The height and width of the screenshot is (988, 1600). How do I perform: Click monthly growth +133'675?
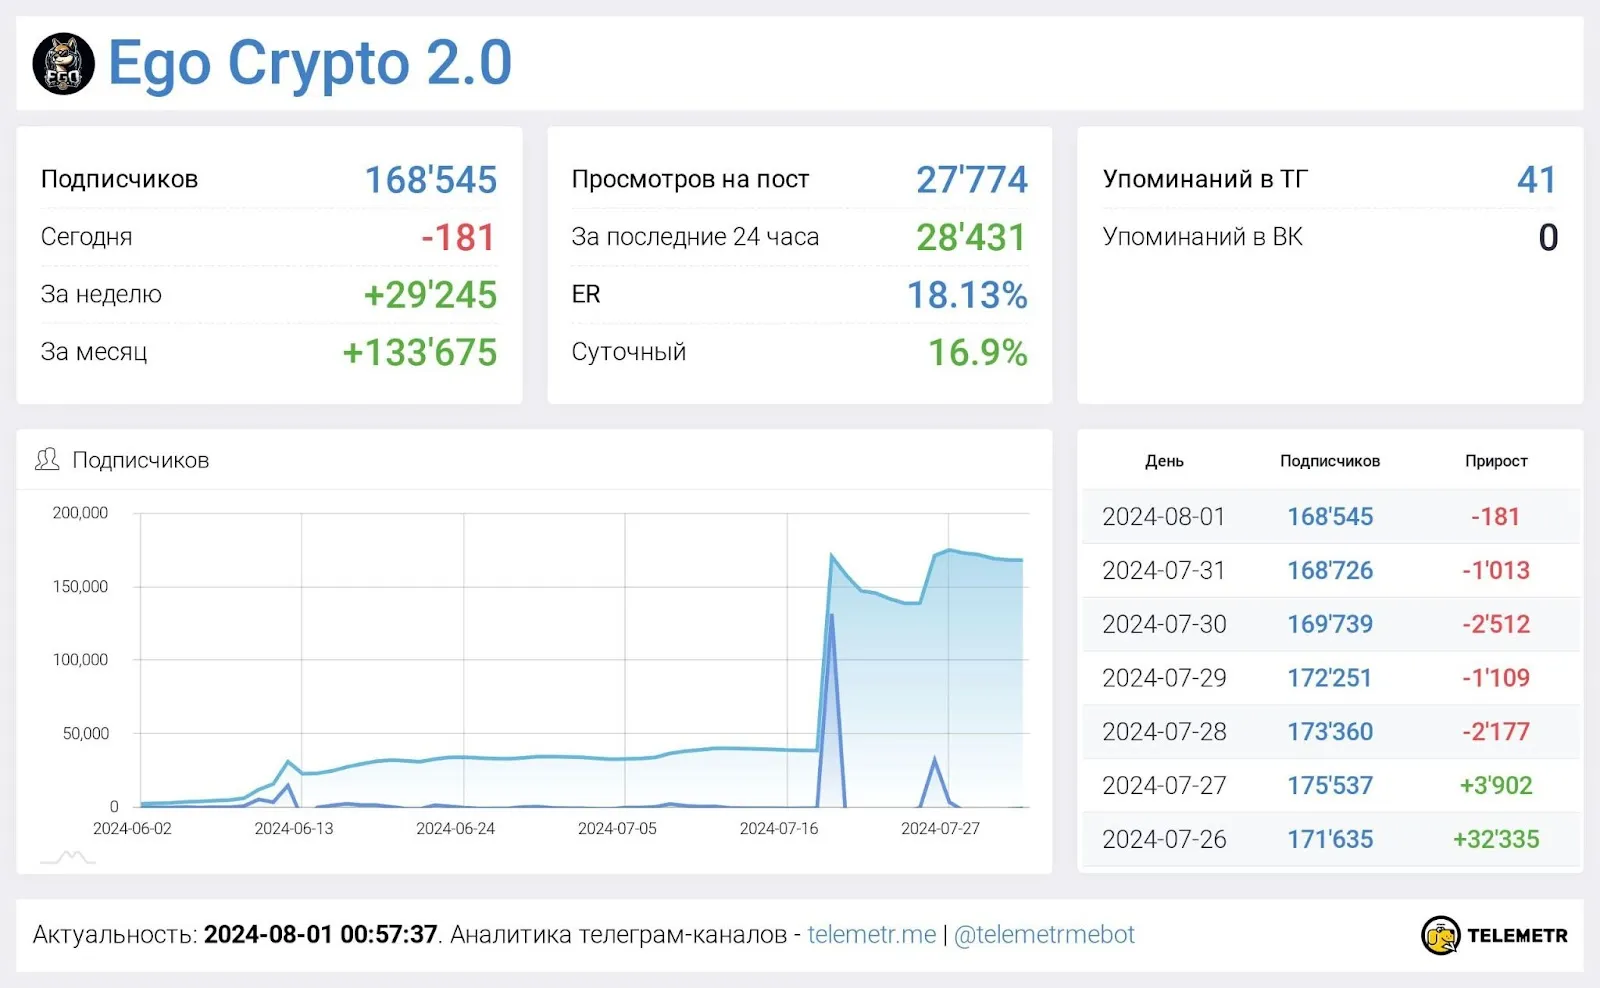click(x=420, y=352)
